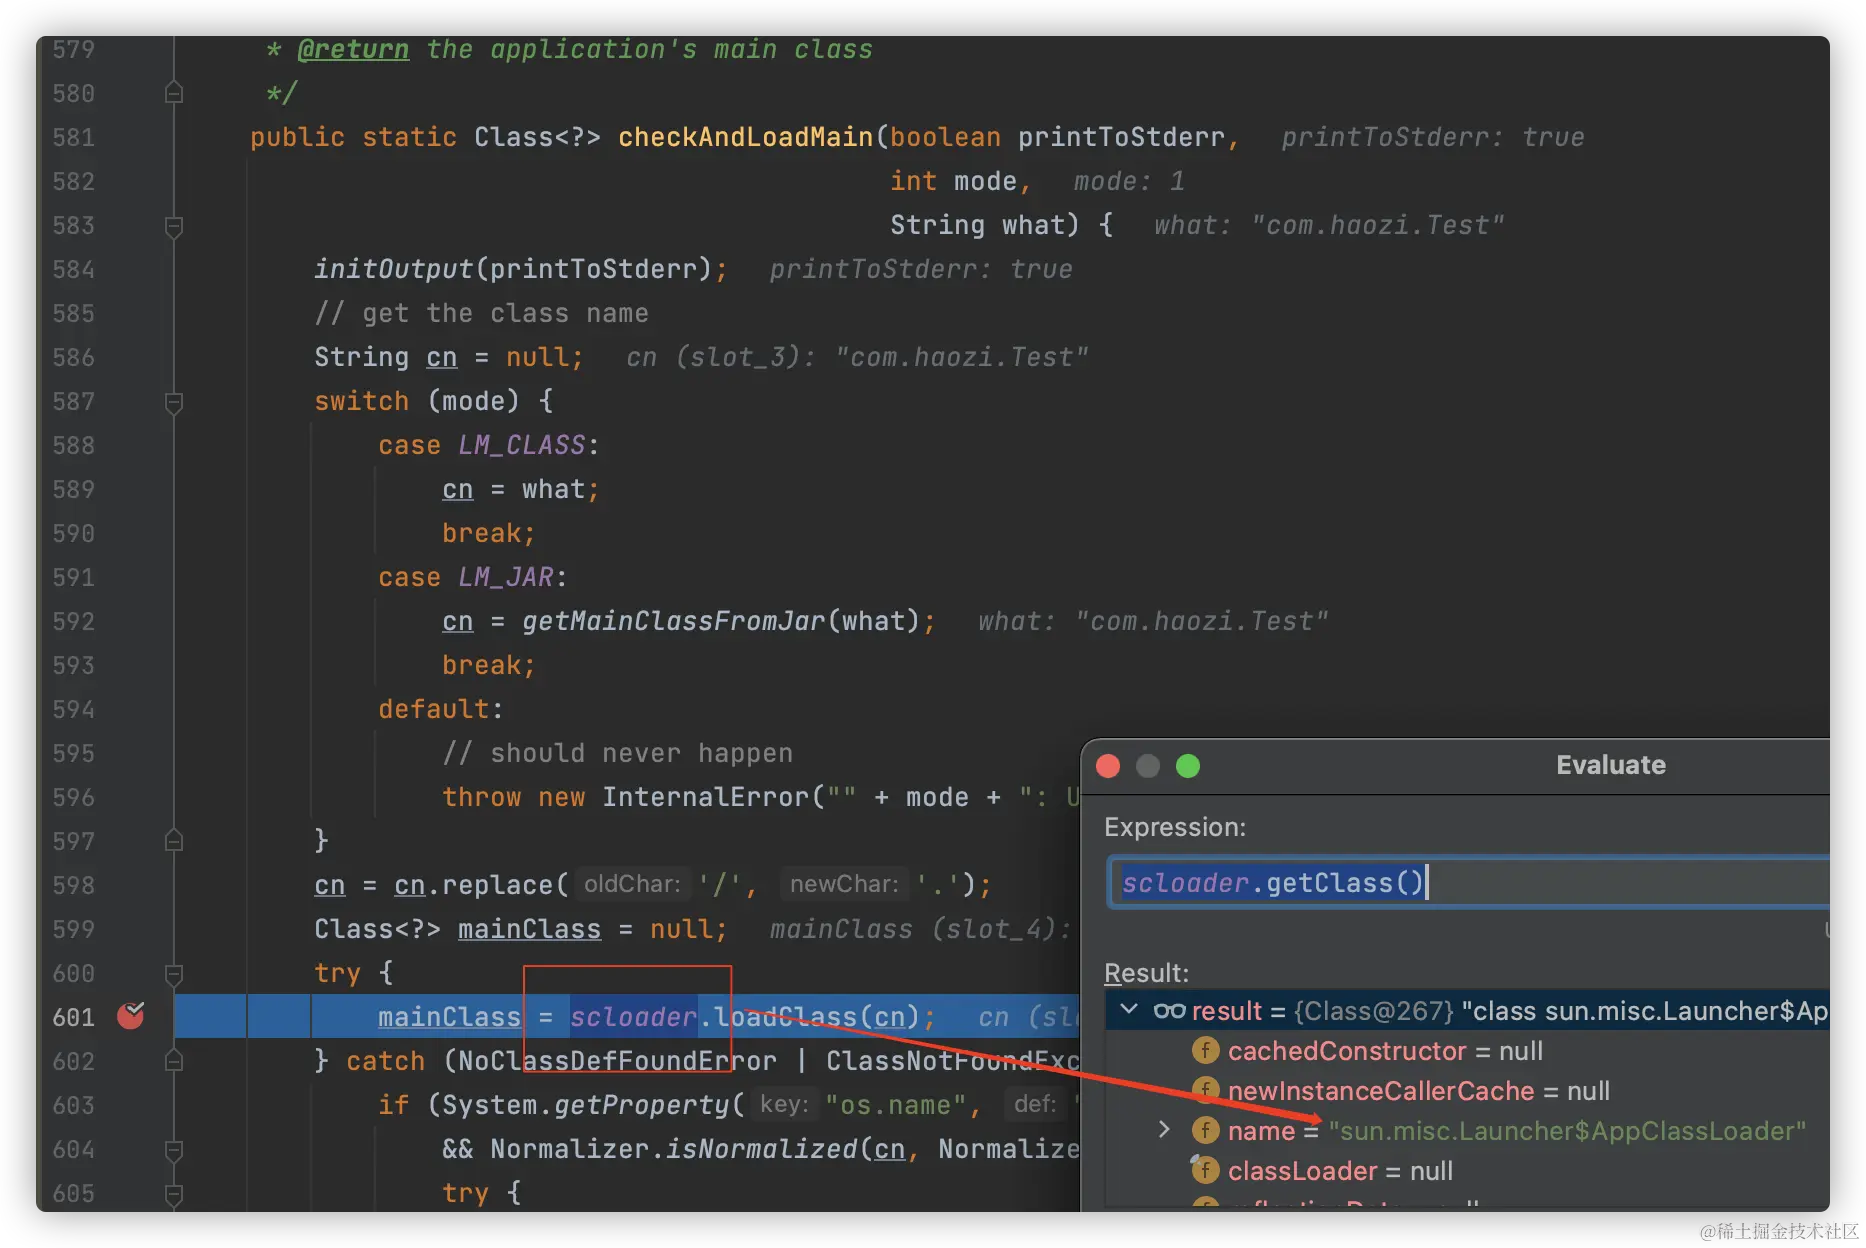Expand the name field node in results

pos(1163,1130)
